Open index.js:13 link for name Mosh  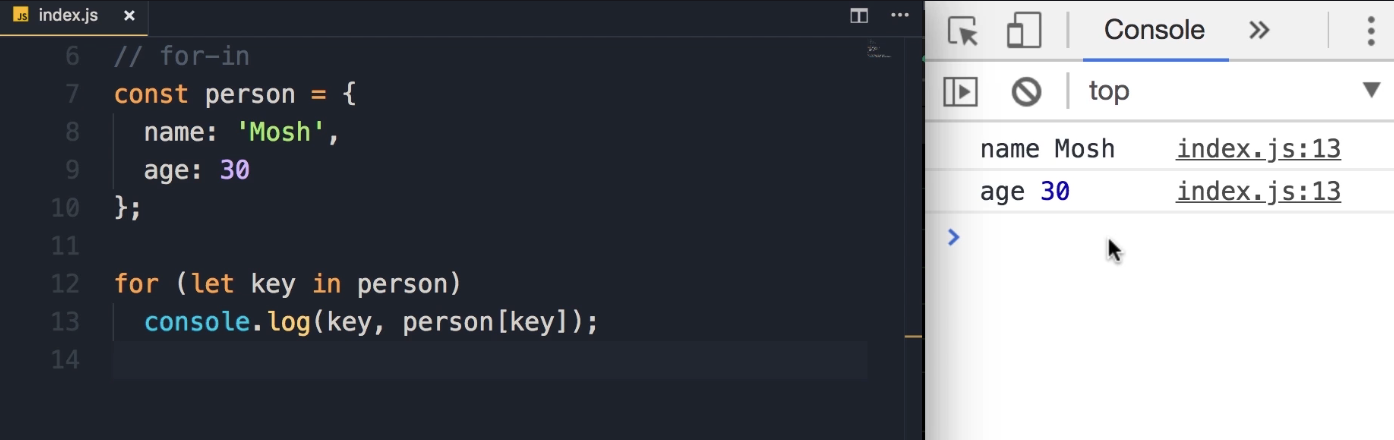1258,149
